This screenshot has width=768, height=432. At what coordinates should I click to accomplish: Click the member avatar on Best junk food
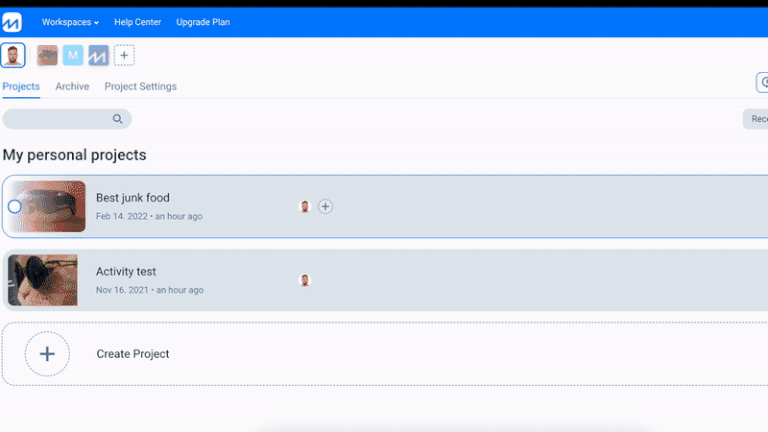305,206
